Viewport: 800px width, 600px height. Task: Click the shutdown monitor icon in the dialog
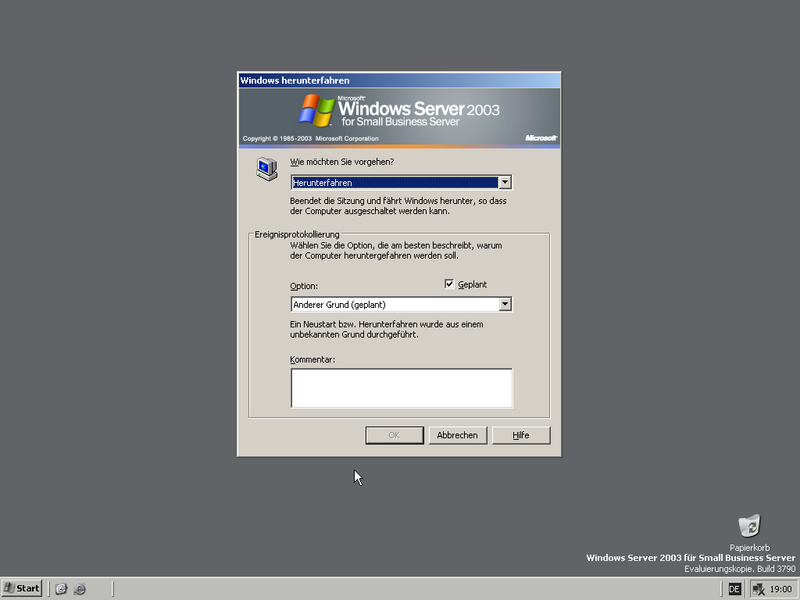(266, 169)
